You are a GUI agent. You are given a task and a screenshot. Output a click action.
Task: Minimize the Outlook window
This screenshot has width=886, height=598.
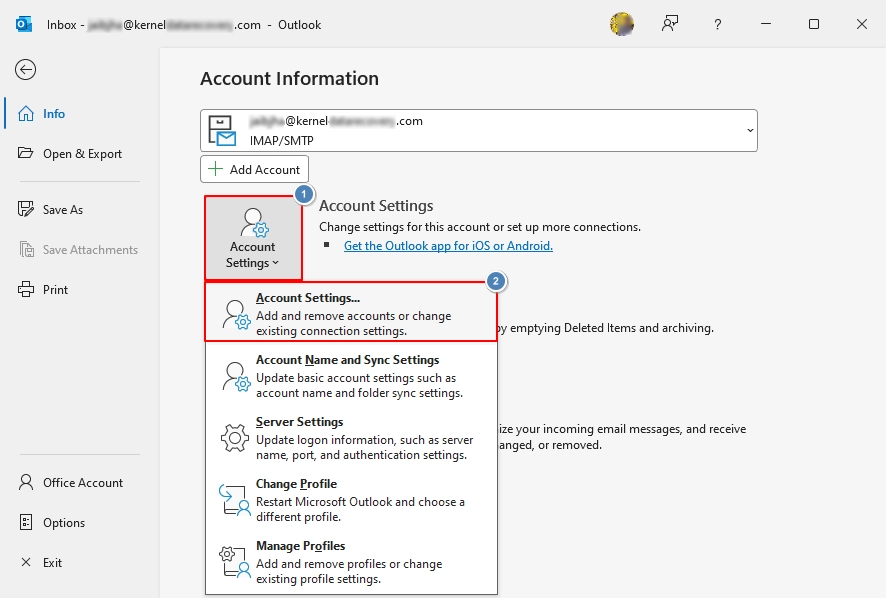tap(766, 24)
